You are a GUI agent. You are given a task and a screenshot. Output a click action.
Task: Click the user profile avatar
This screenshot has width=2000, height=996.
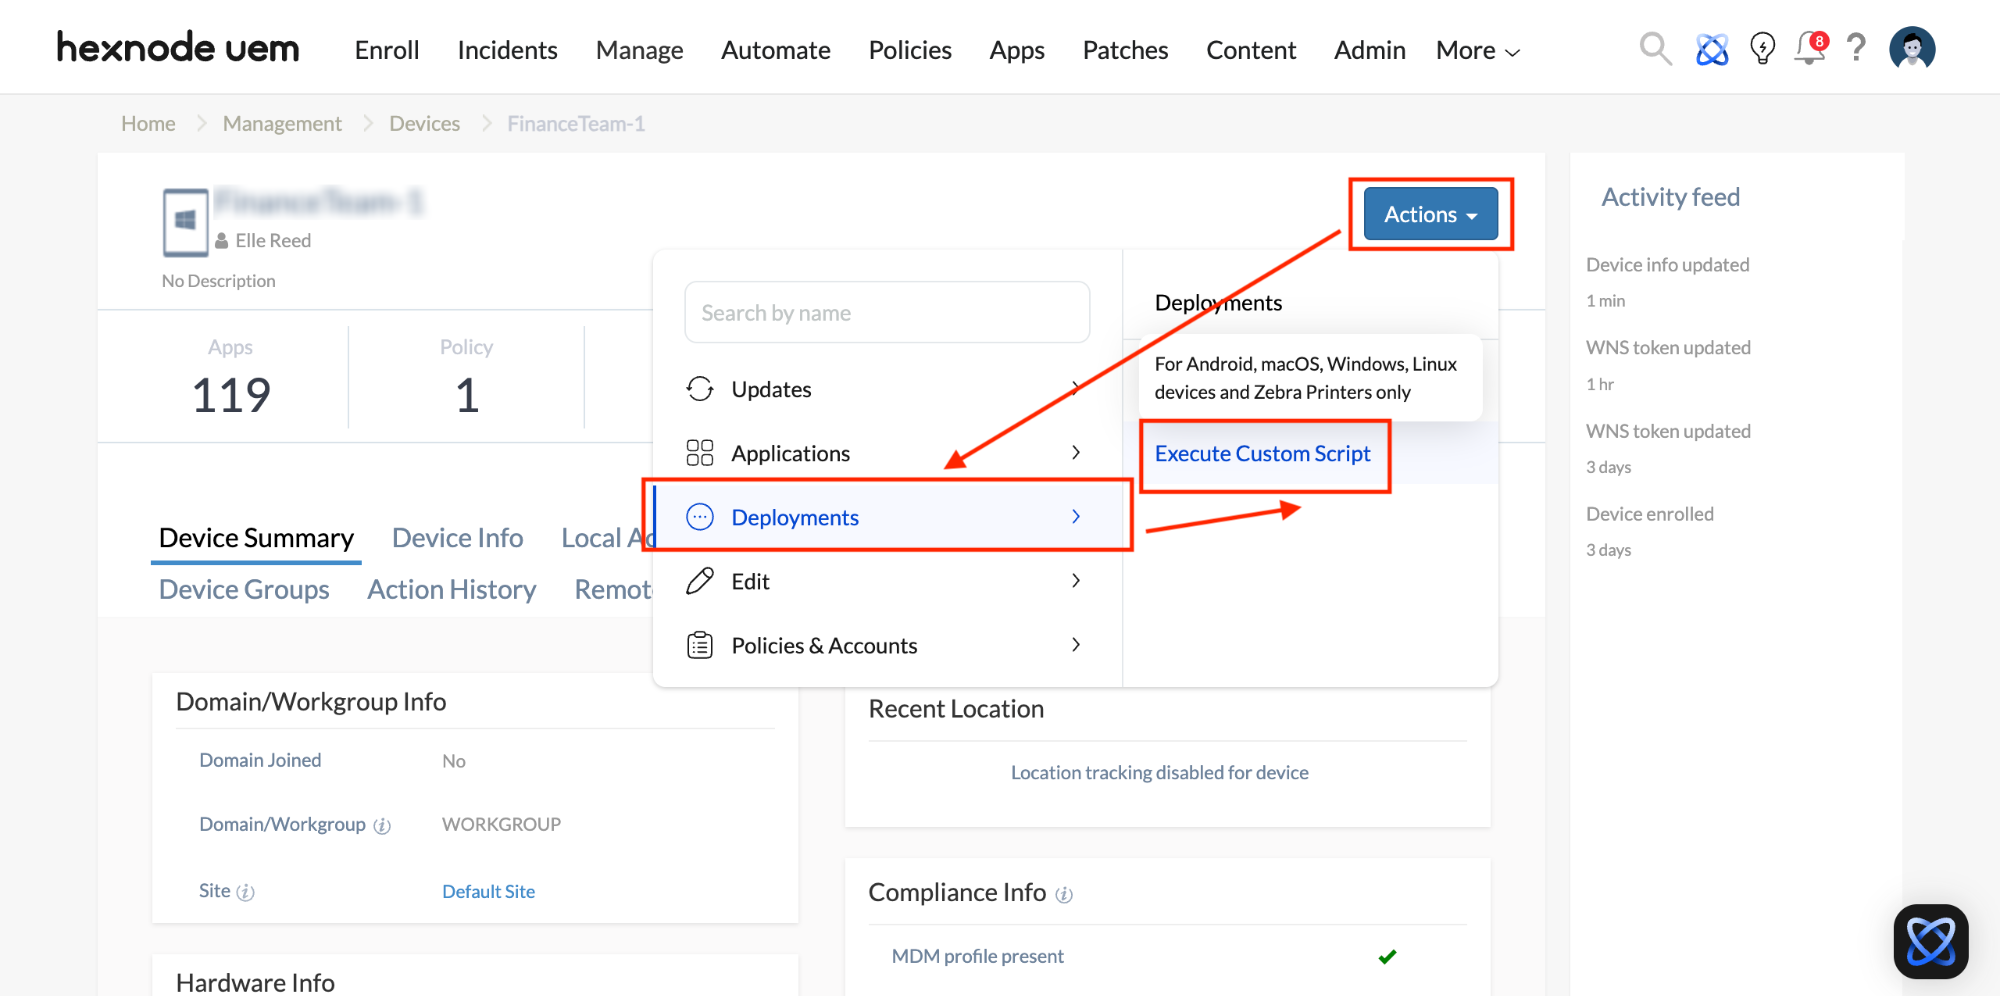[1912, 47]
